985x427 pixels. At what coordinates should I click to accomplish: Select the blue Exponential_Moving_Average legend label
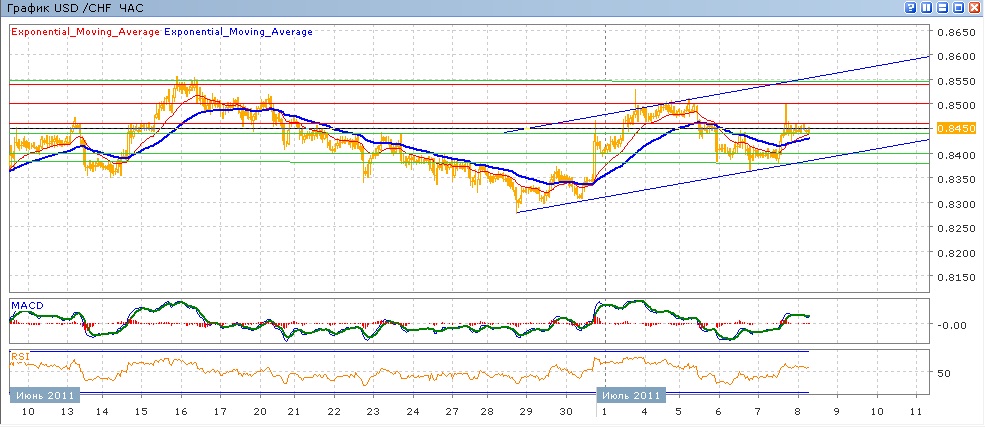[x=240, y=31]
